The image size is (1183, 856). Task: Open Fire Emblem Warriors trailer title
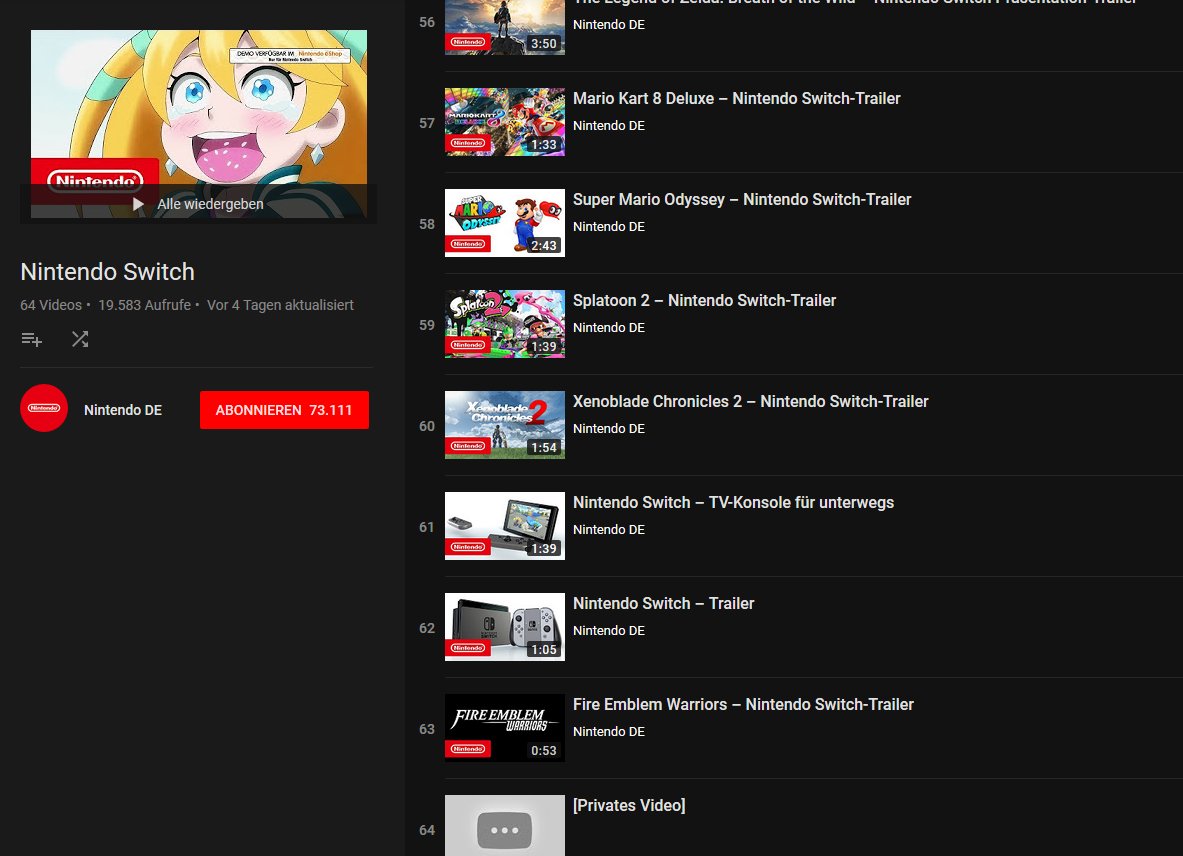click(x=743, y=704)
